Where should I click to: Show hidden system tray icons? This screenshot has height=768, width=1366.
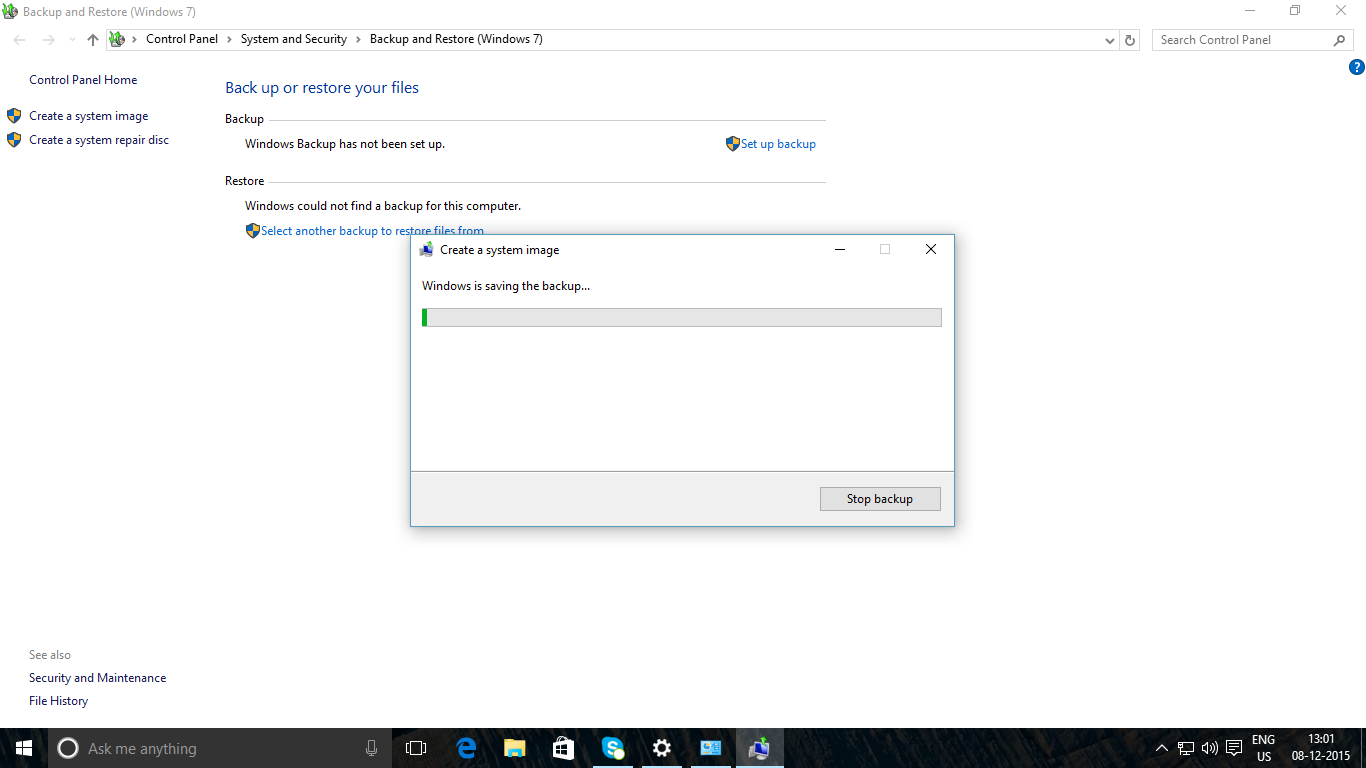pyautogui.click(x=1161, y=748)
